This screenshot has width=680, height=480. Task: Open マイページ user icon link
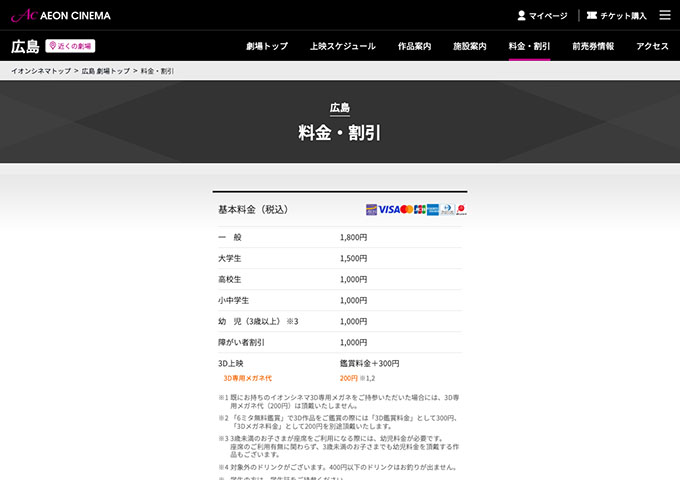[542, 16]
